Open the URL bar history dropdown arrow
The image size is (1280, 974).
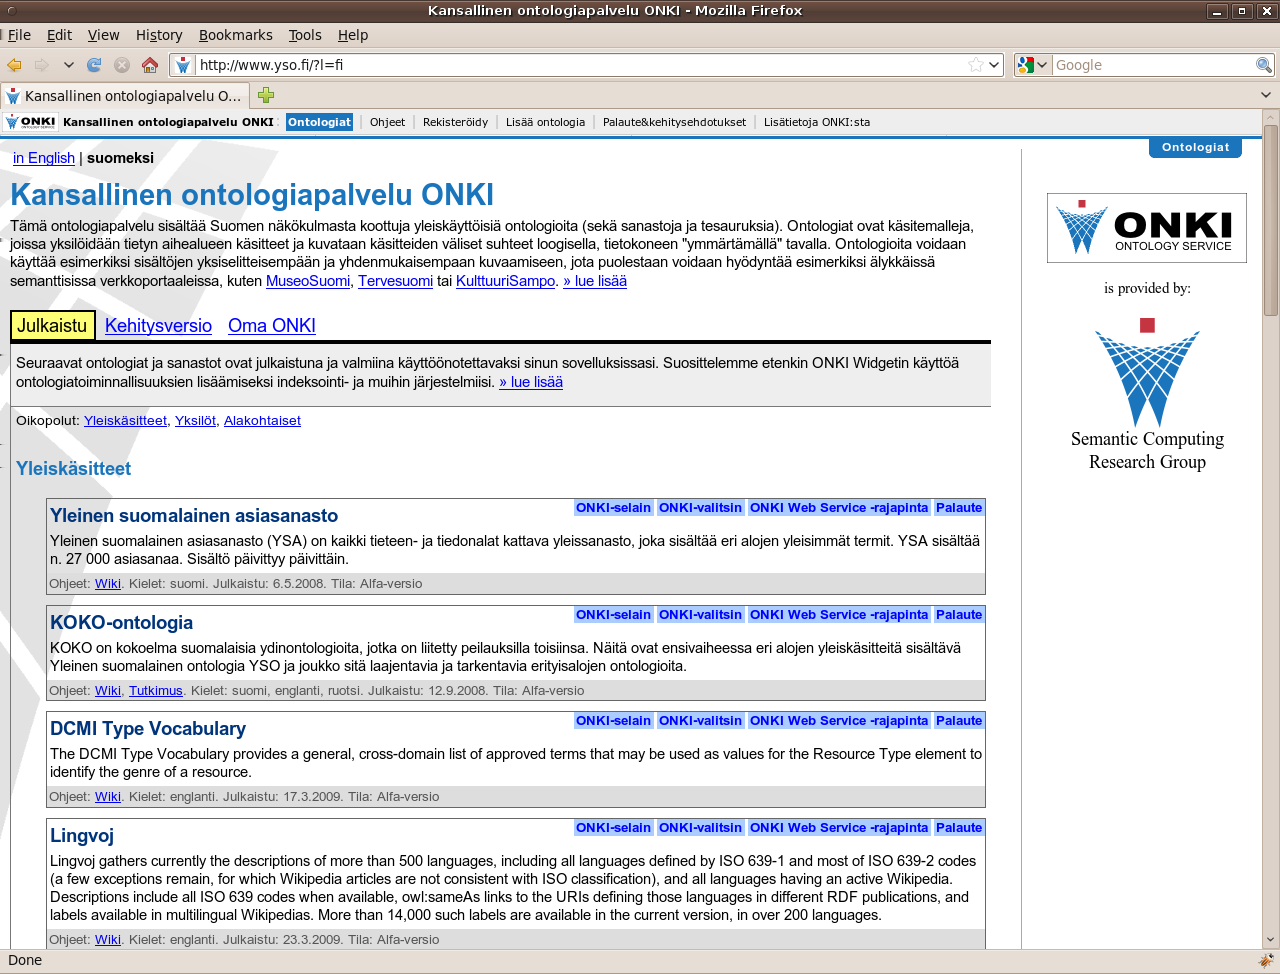[994, 65]
